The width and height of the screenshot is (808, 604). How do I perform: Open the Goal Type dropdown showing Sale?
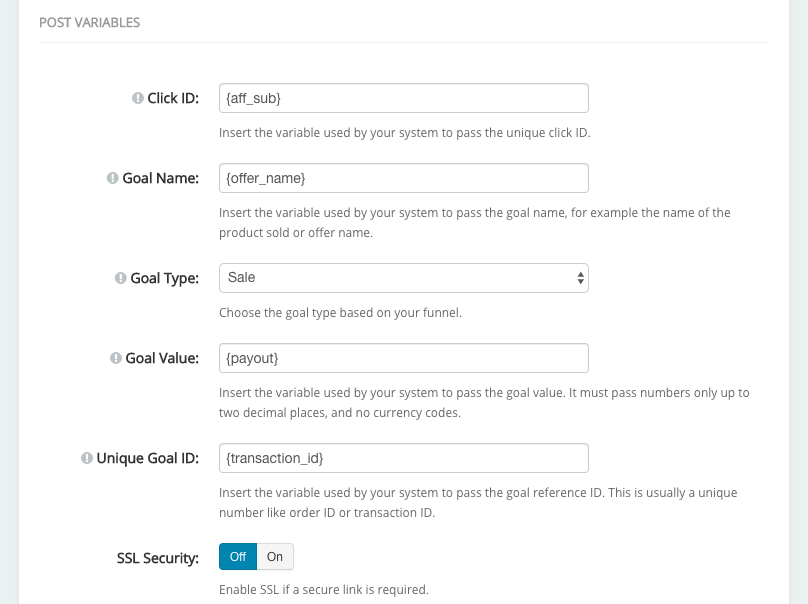click(x=403, y=278)
